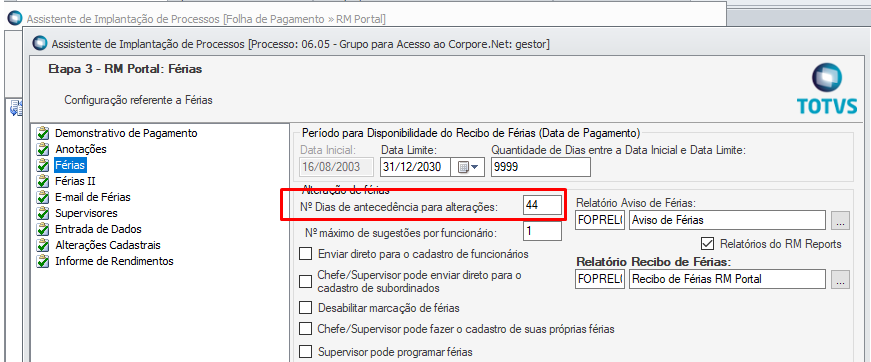Browse for Relatório Aviso de Férias
871x362 pixels.
coord(840,220)
